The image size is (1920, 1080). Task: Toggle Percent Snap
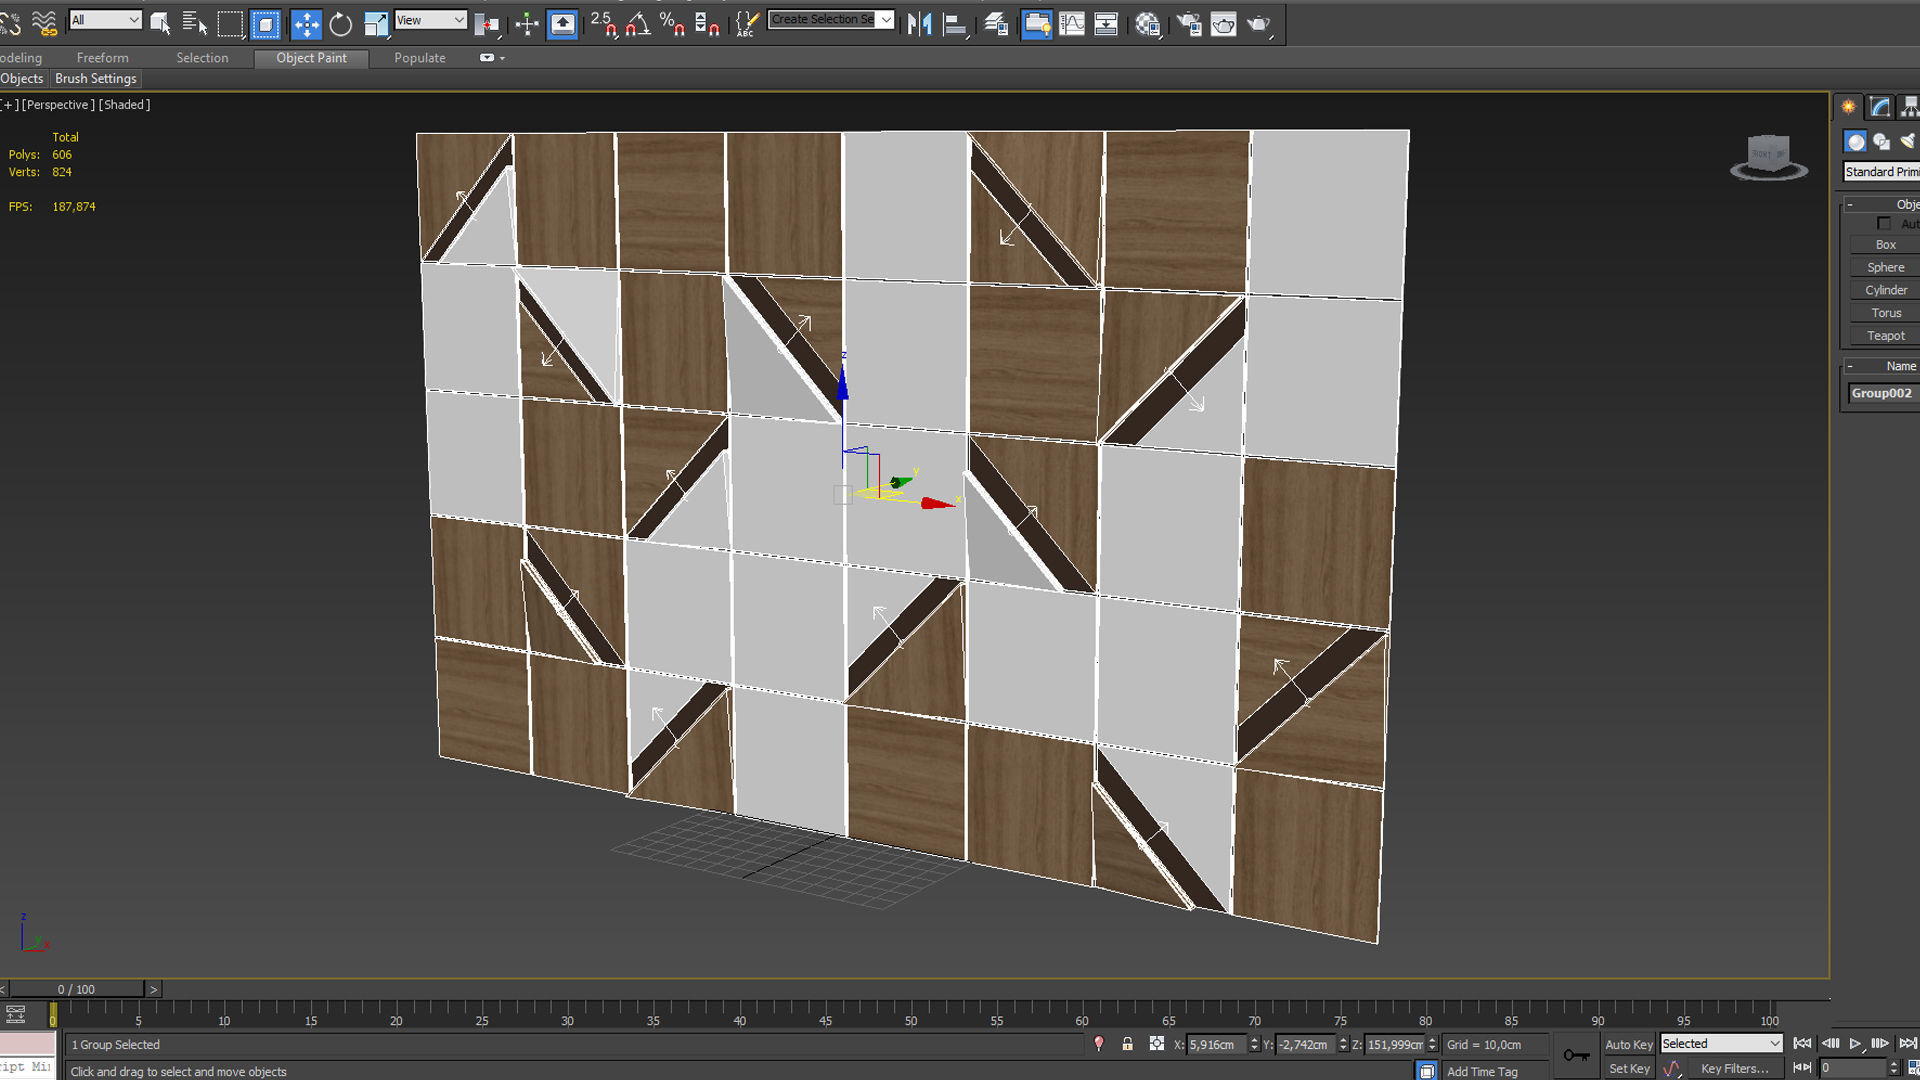pyautogui.click(x=672, y=23)
